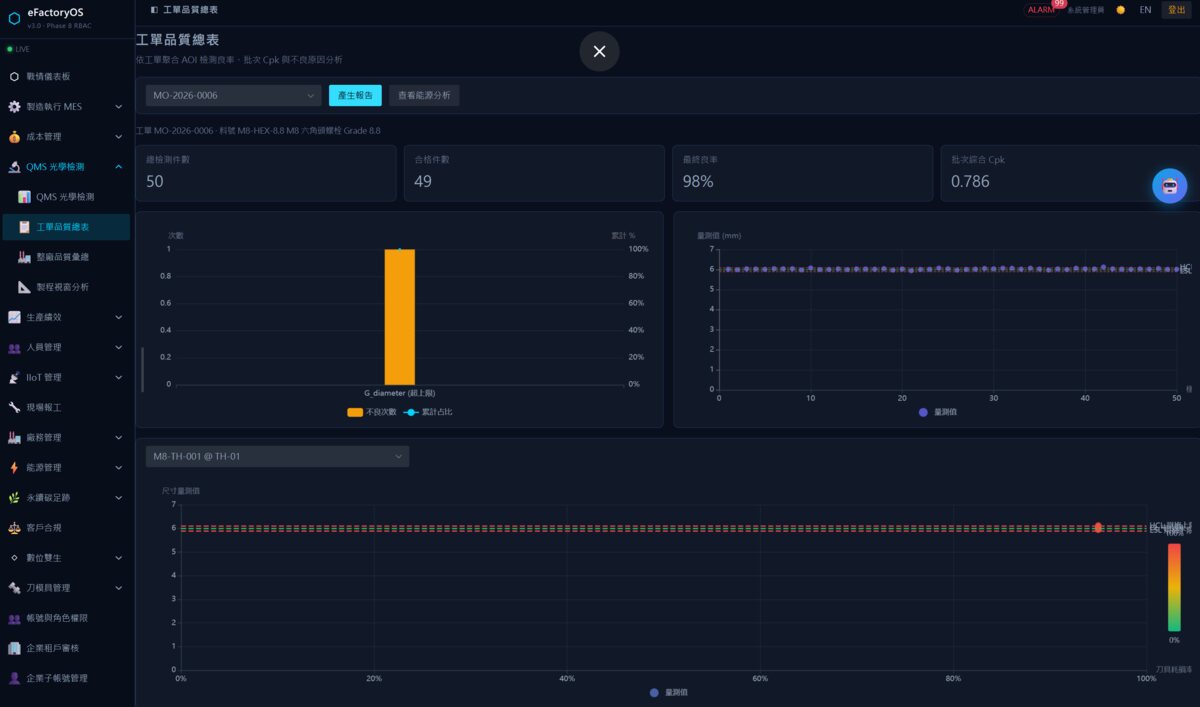
Task: Click the 查看能源分析 button
Action: pyautogui.click(x=424, y=96)
